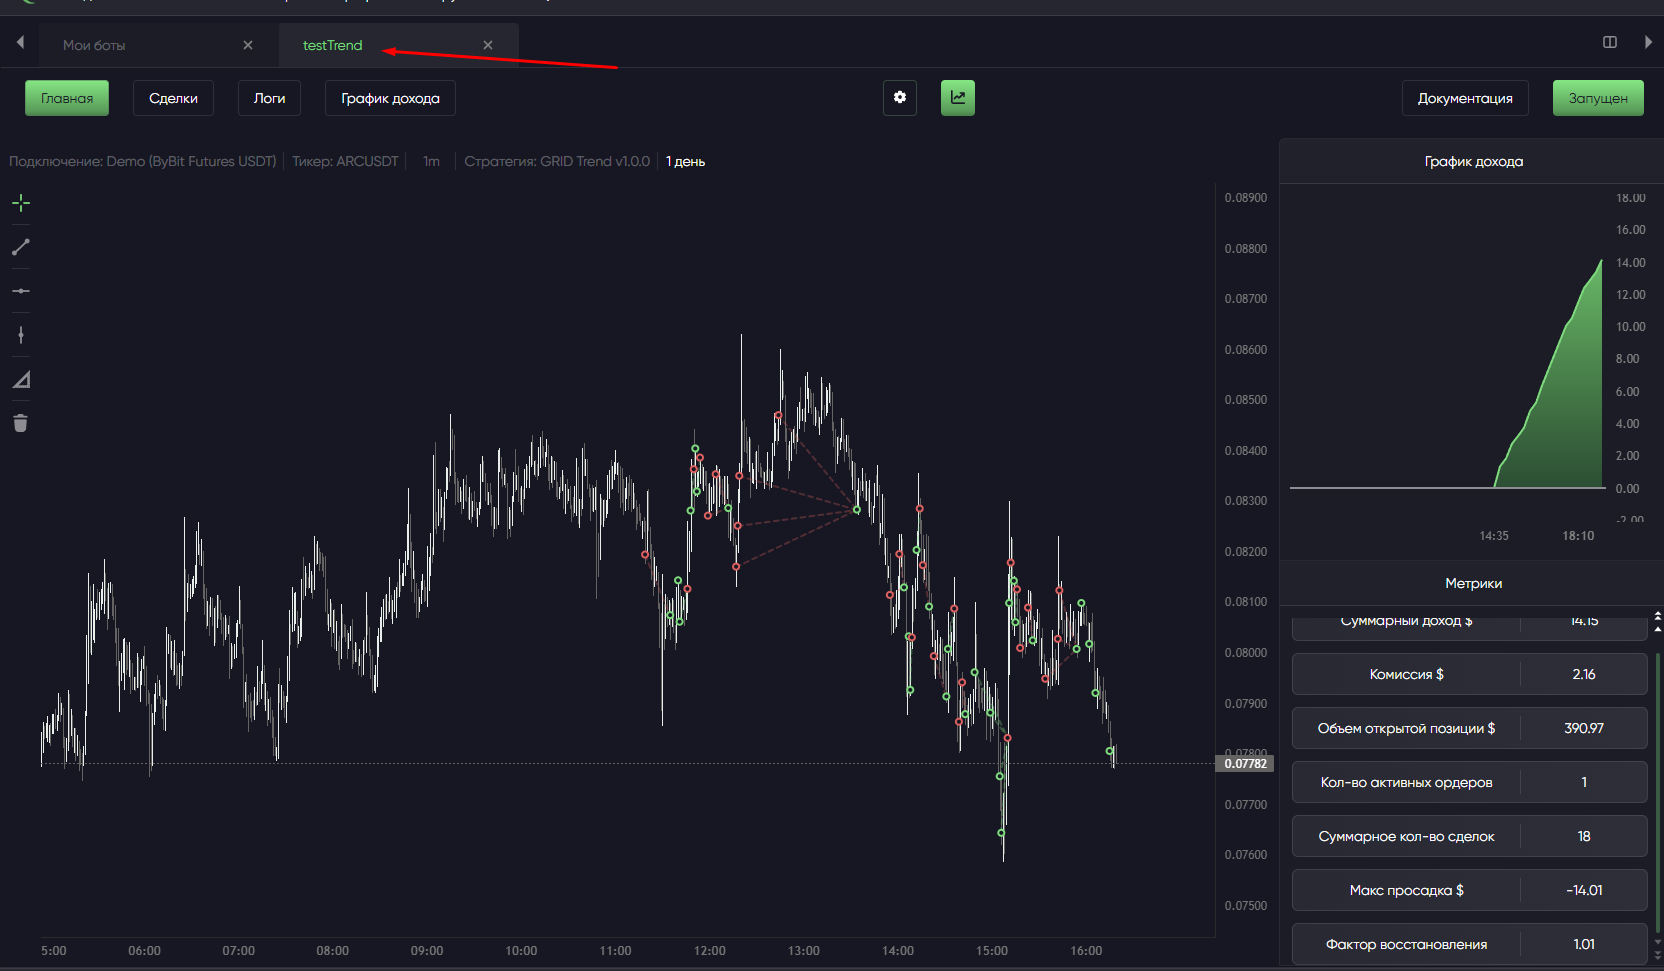Open the Сделки section
Screen dimensions: 1664x971
click(x=173, y=98)
